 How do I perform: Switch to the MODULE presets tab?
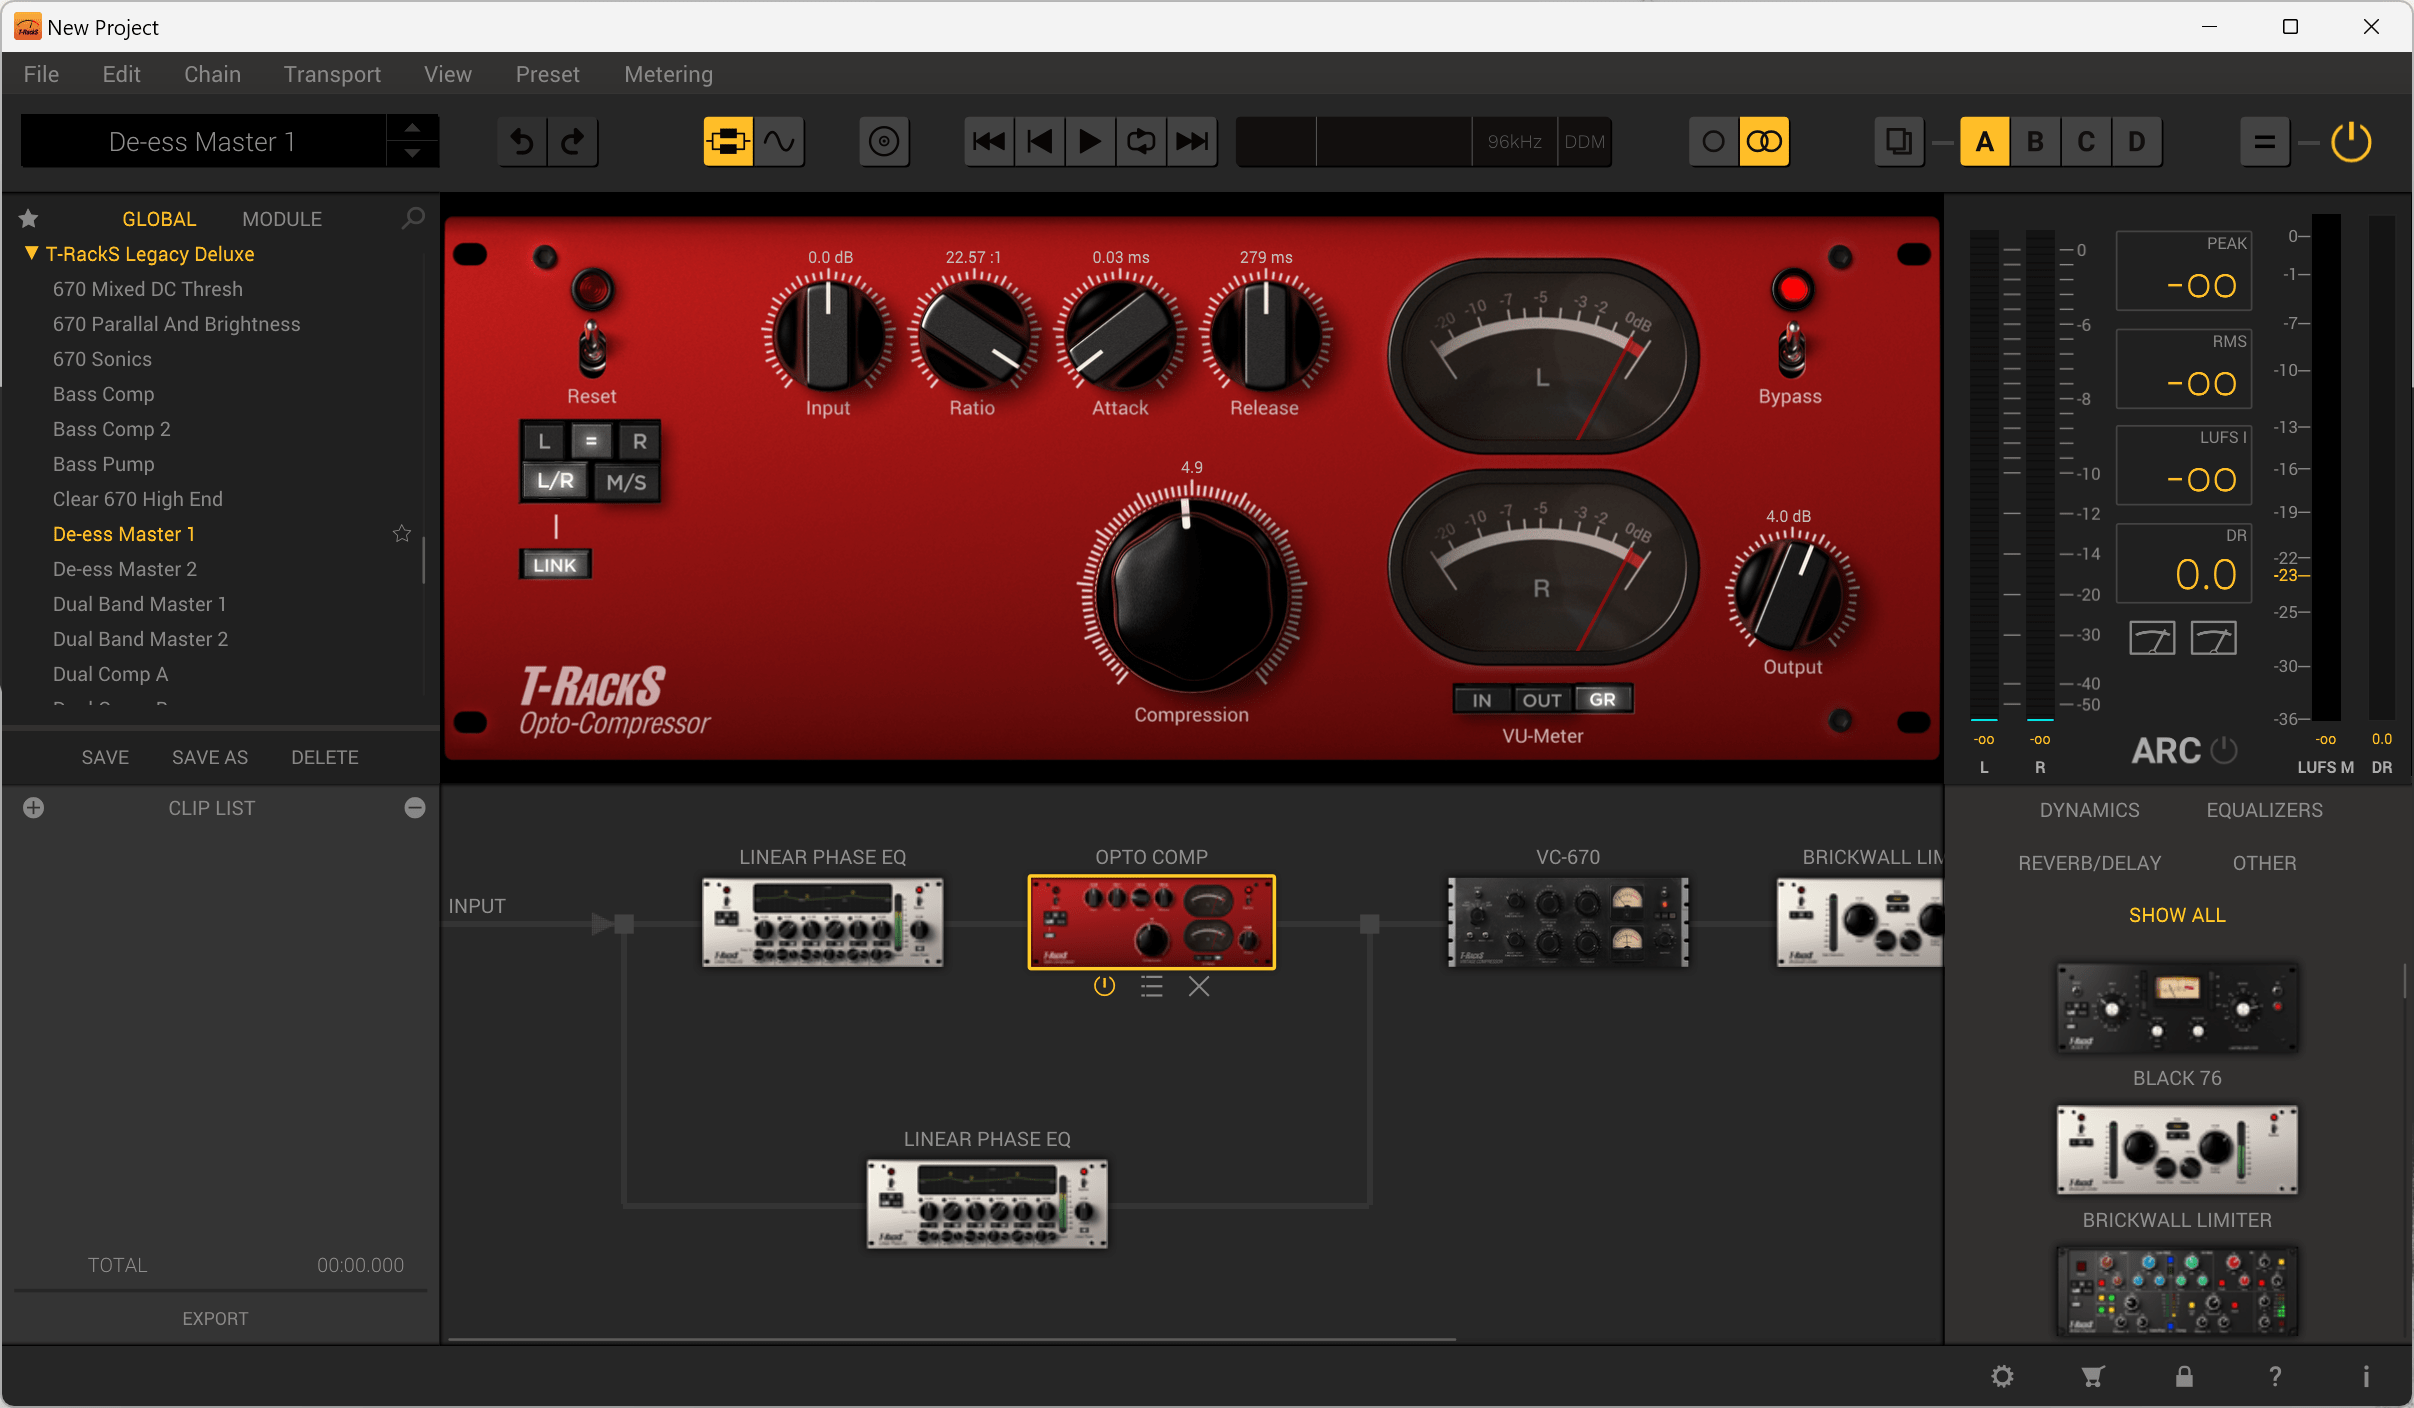[x=281, y=219]
